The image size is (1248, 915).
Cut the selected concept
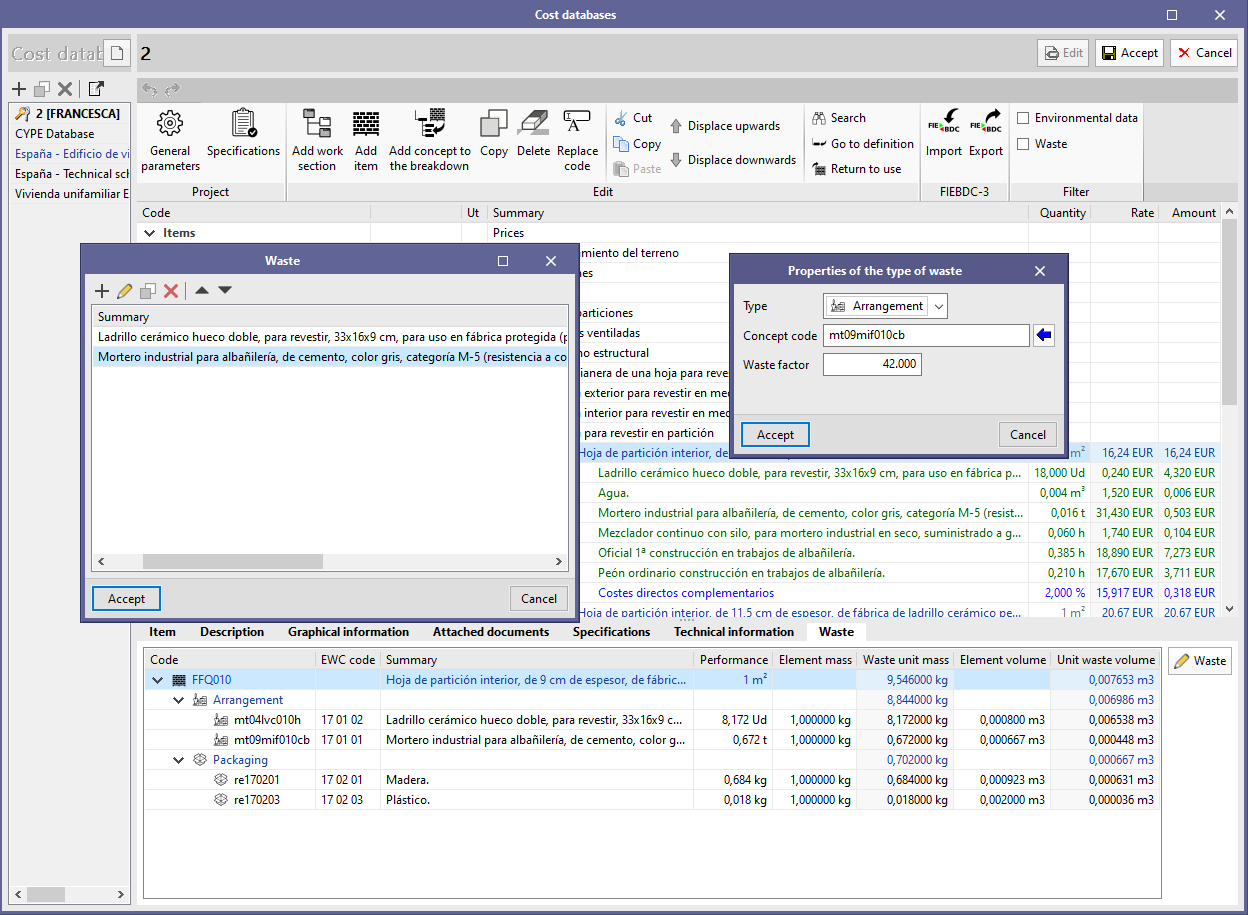coord(633,118)
